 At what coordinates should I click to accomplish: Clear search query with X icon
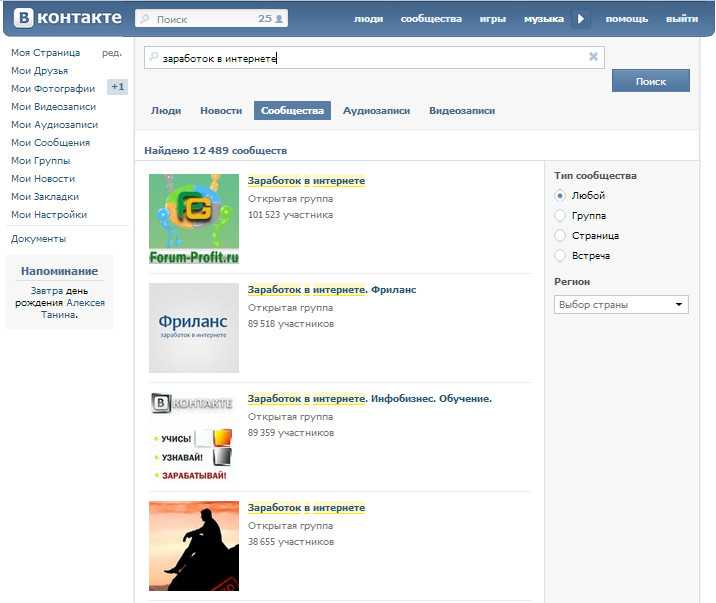point(593,57)
